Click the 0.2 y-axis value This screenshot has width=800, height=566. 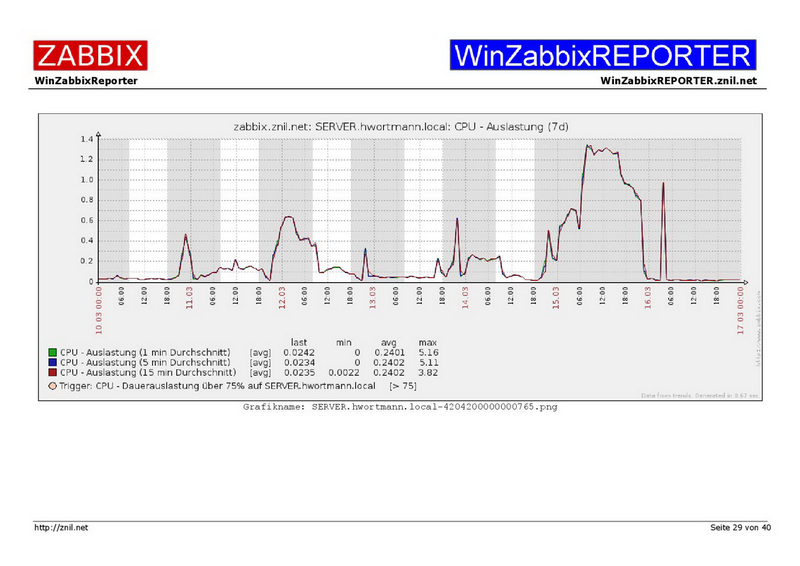coord(87,261)
